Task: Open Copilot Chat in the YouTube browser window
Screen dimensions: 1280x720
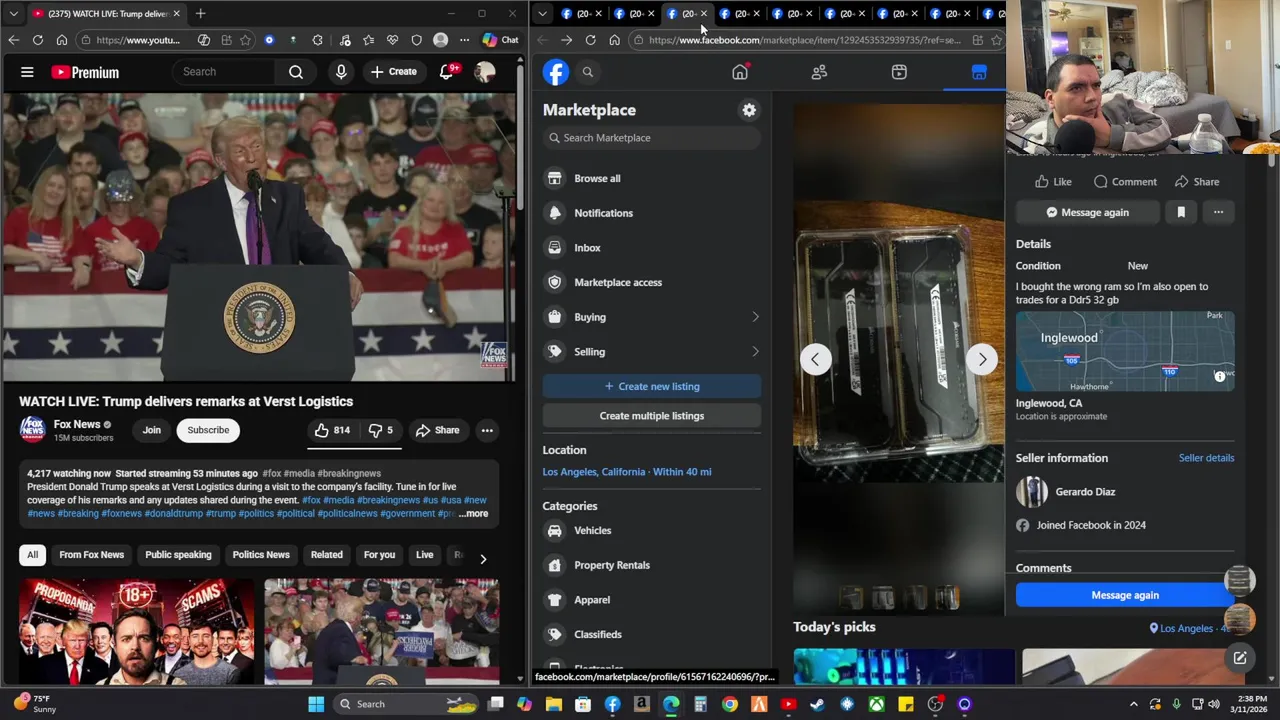Action: 500,40
